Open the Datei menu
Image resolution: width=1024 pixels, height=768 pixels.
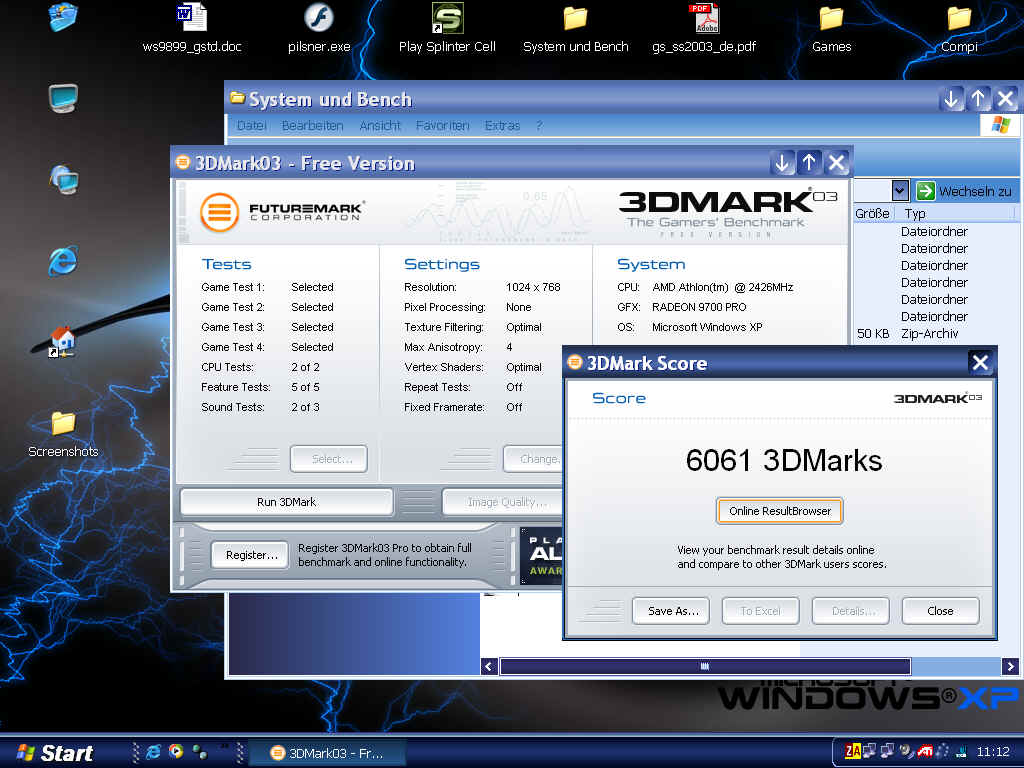[251, 125]
